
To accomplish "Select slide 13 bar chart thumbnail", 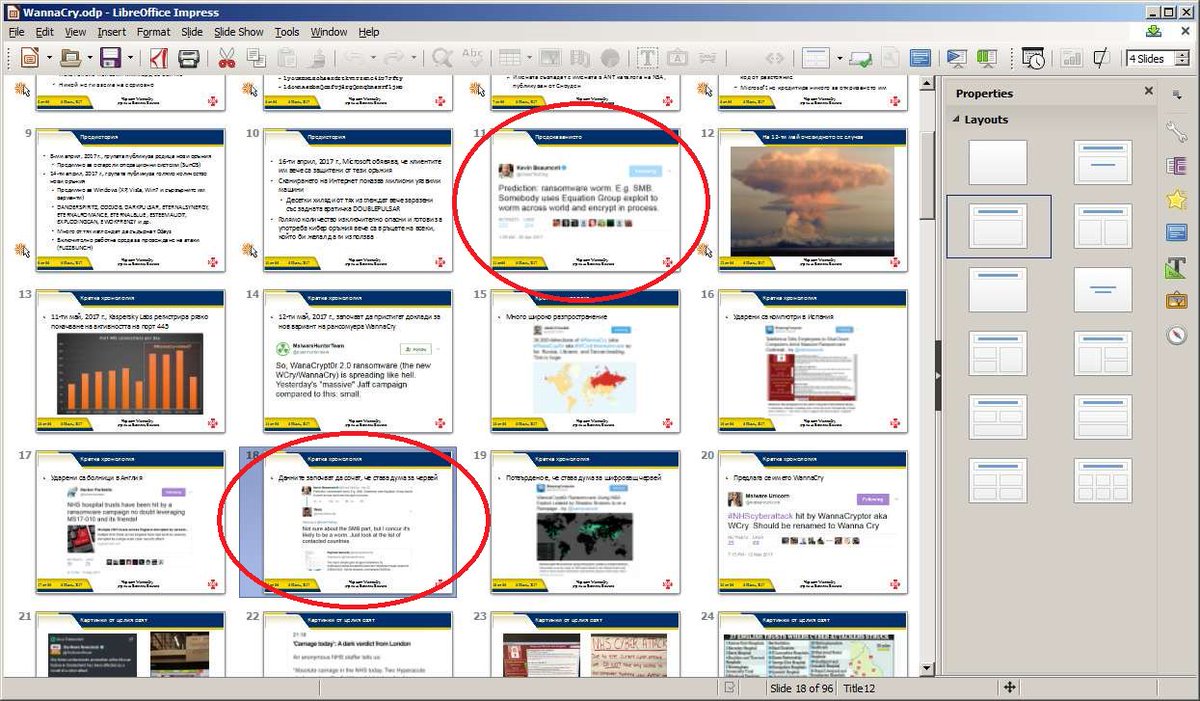I will (x=129, y=361).
